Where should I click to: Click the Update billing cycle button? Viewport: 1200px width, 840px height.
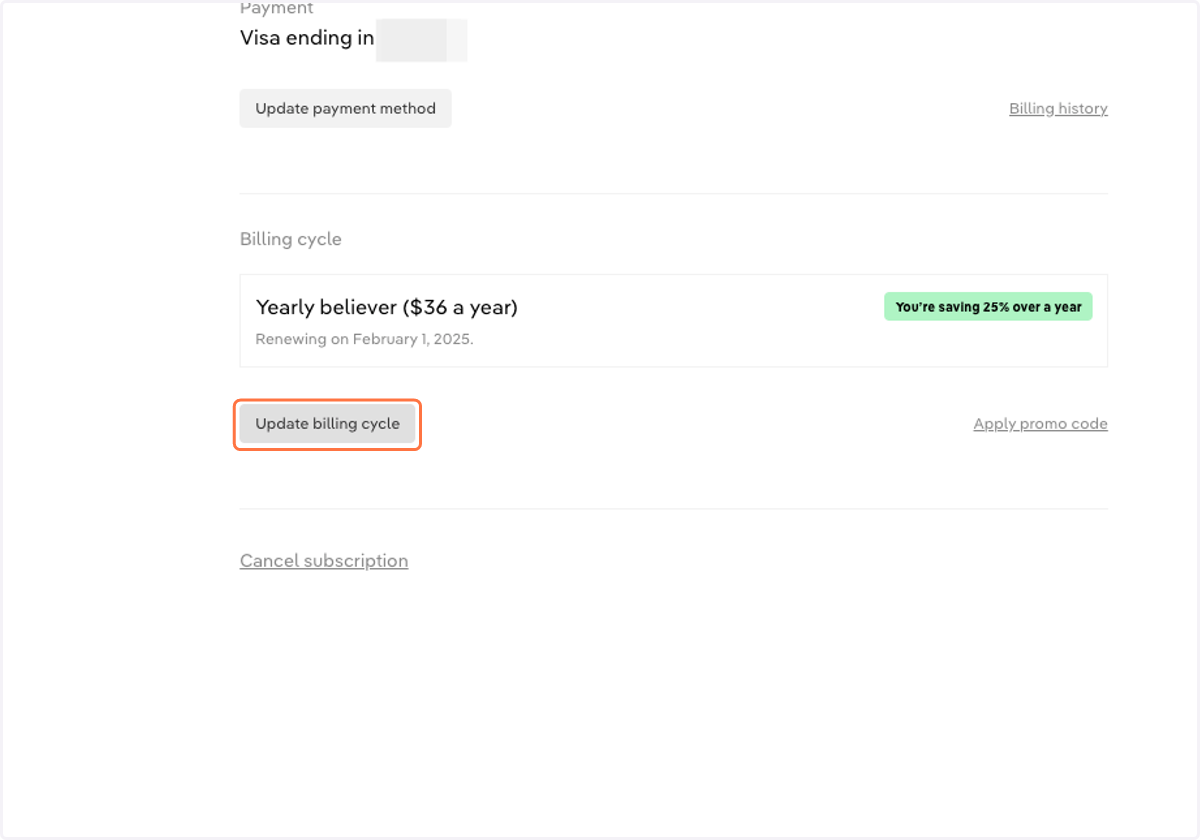pos(327,424)
